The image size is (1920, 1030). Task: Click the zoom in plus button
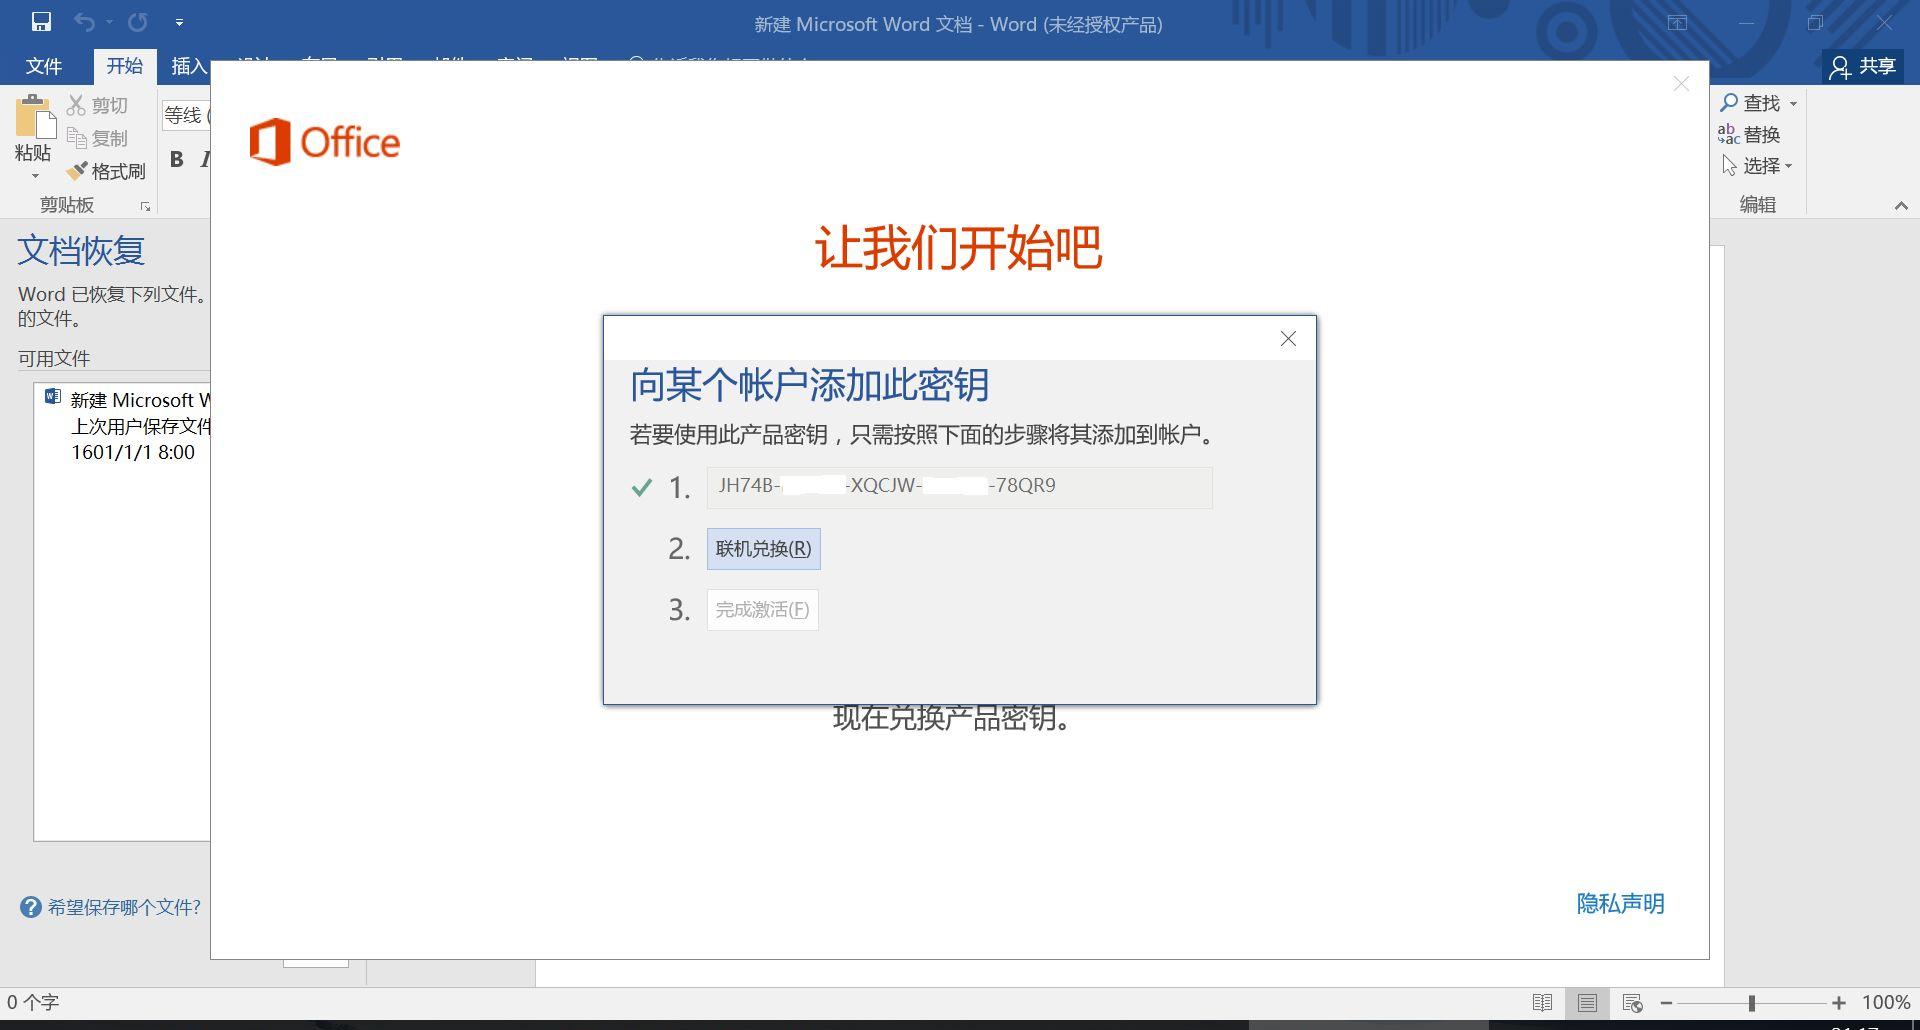click(1839, 1002)
